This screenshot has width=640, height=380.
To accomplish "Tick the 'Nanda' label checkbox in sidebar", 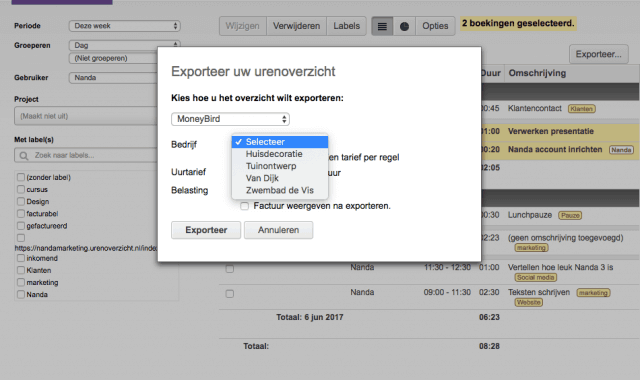I will coord(21,294).
